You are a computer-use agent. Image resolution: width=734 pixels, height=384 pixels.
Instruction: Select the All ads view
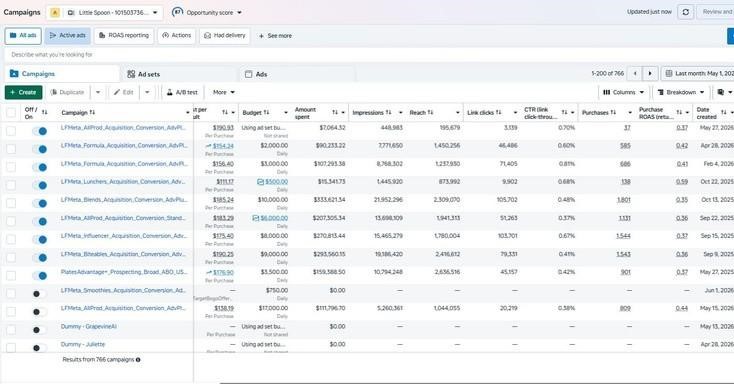(x=23, y=36)
